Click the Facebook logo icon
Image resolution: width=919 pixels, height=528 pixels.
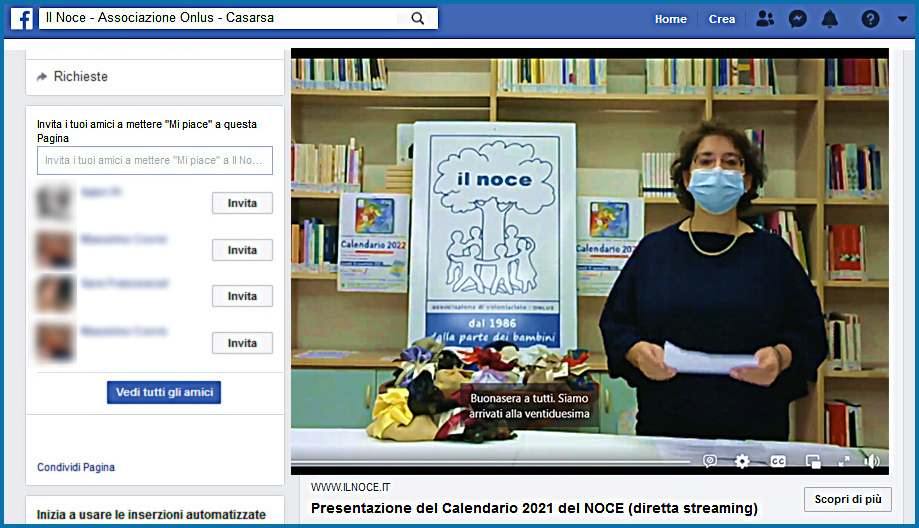coord(22,19)
